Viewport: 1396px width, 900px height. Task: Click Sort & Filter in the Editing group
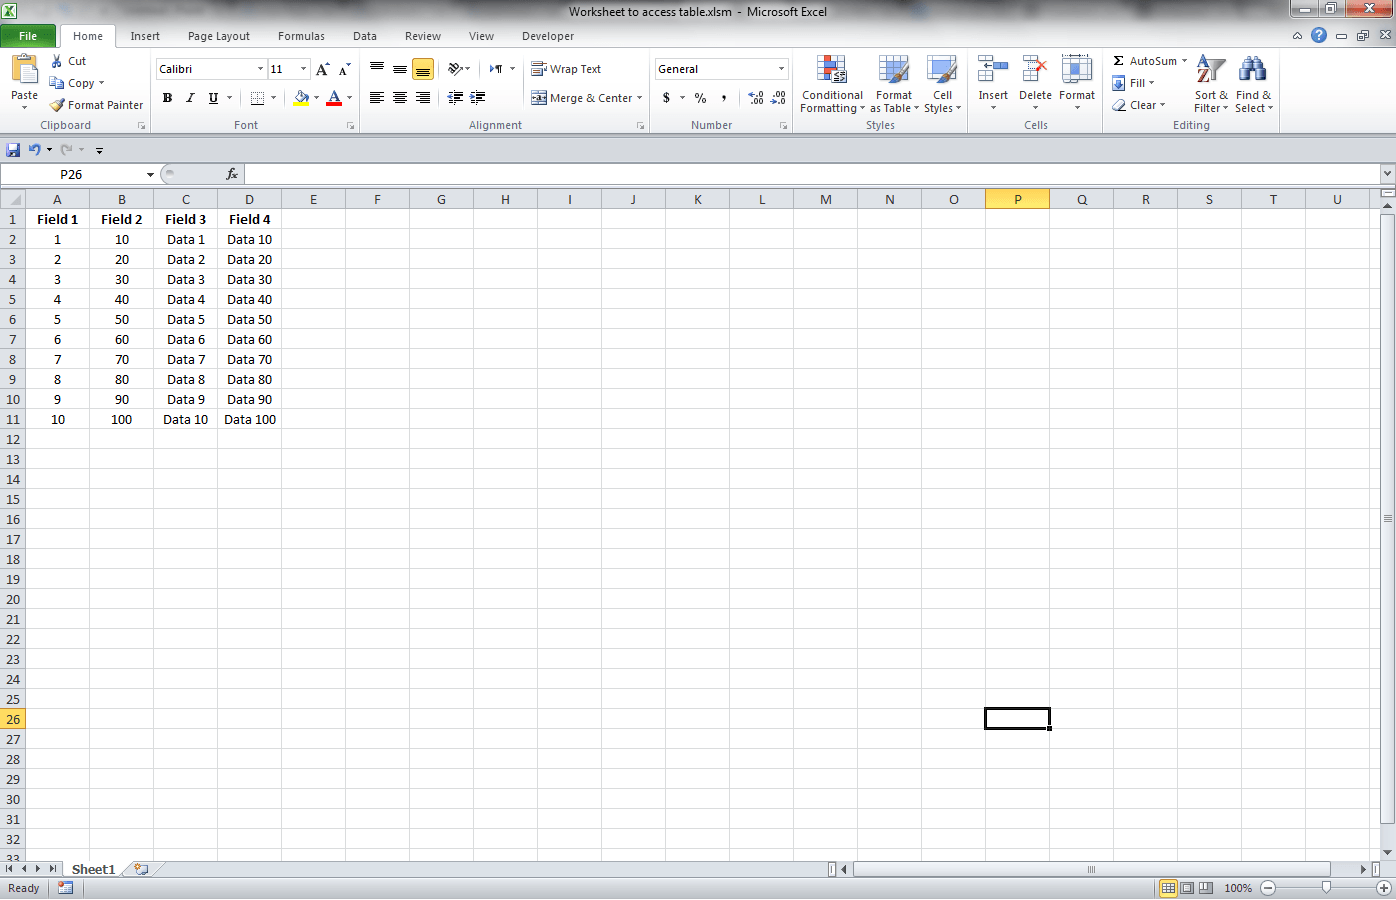(1210, 84)
